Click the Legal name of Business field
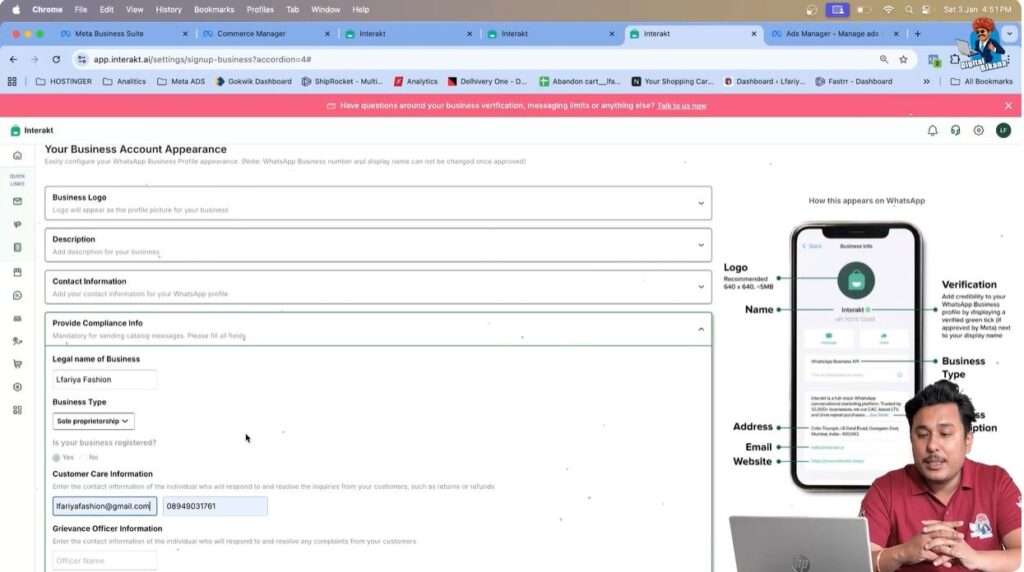 pyautogui.click(x=104, y=379)
